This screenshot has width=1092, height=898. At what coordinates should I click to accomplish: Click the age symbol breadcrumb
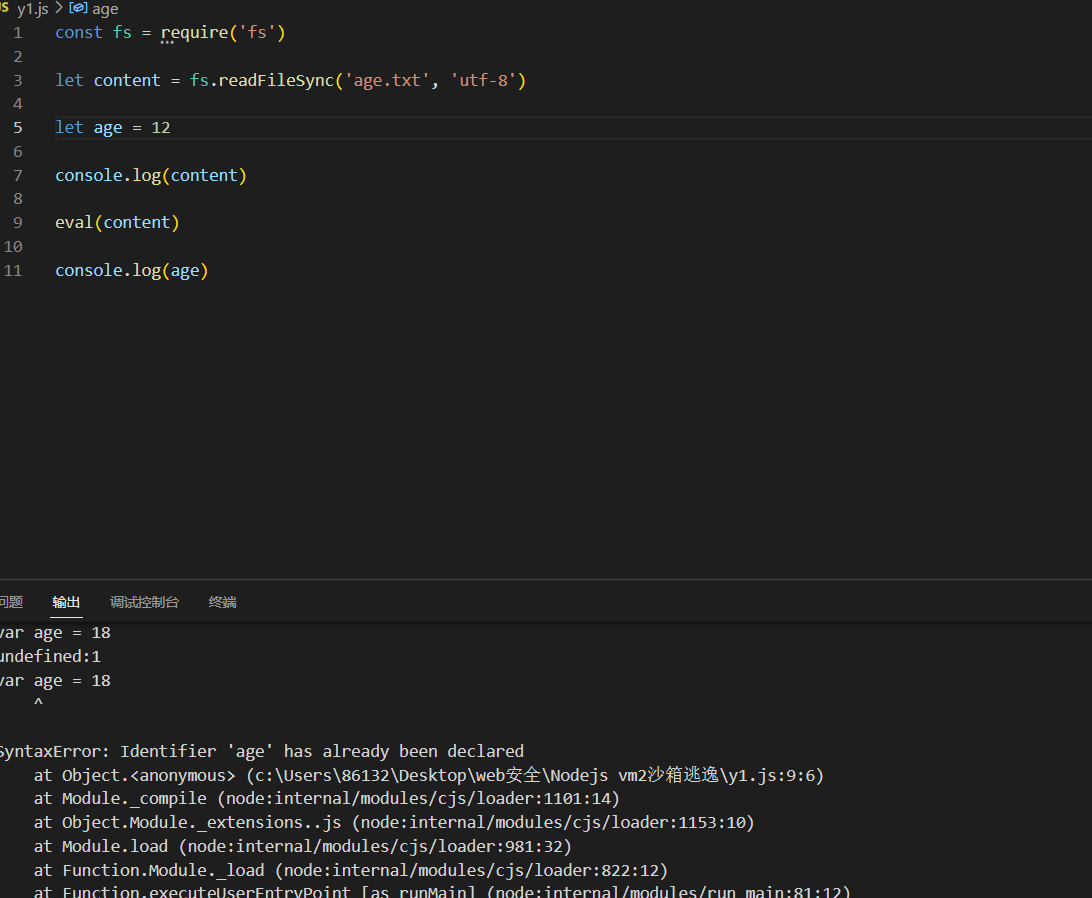105,9
